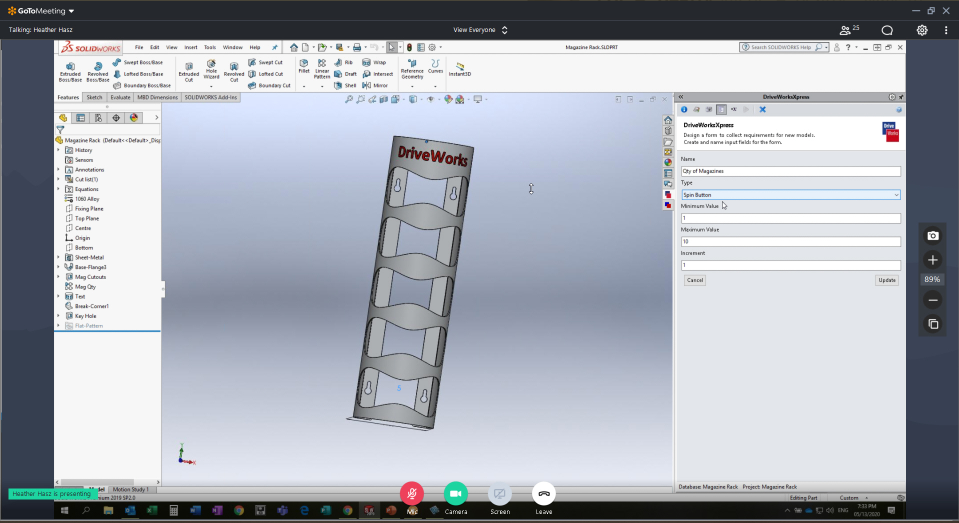Viewport: 959px width, 523px height.
Task: Expand the Mag Cutouts tree node
Action: coord(59,277)
